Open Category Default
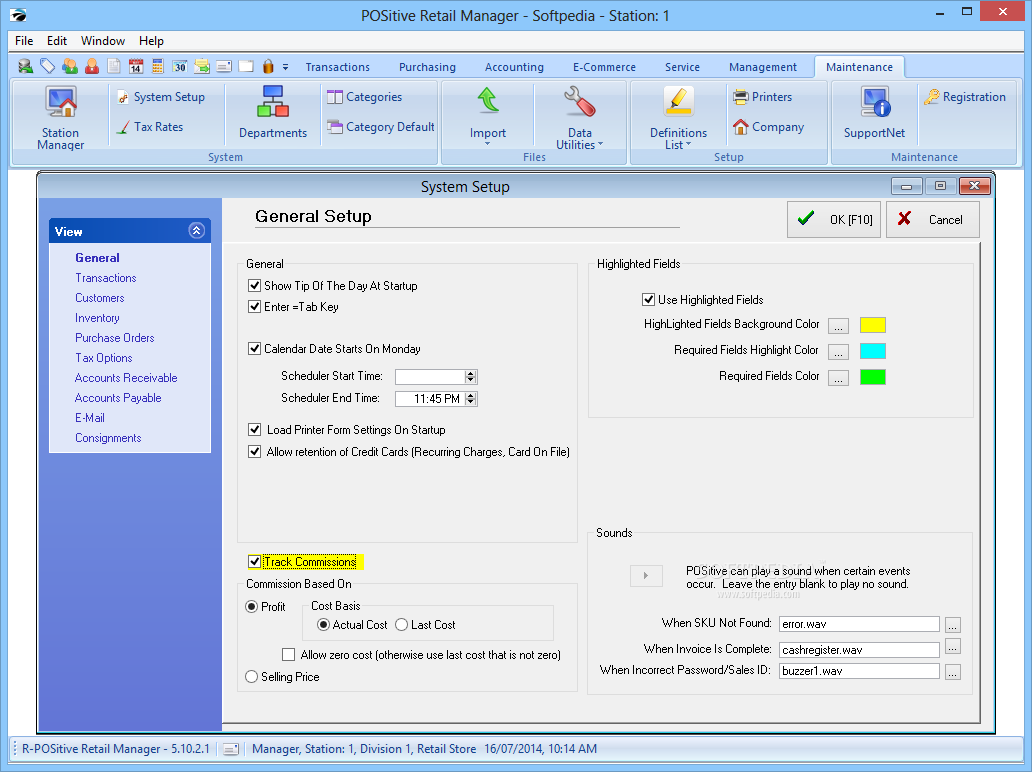The height and width of the screenshot is (772, 1032). (x=381, y=127)
